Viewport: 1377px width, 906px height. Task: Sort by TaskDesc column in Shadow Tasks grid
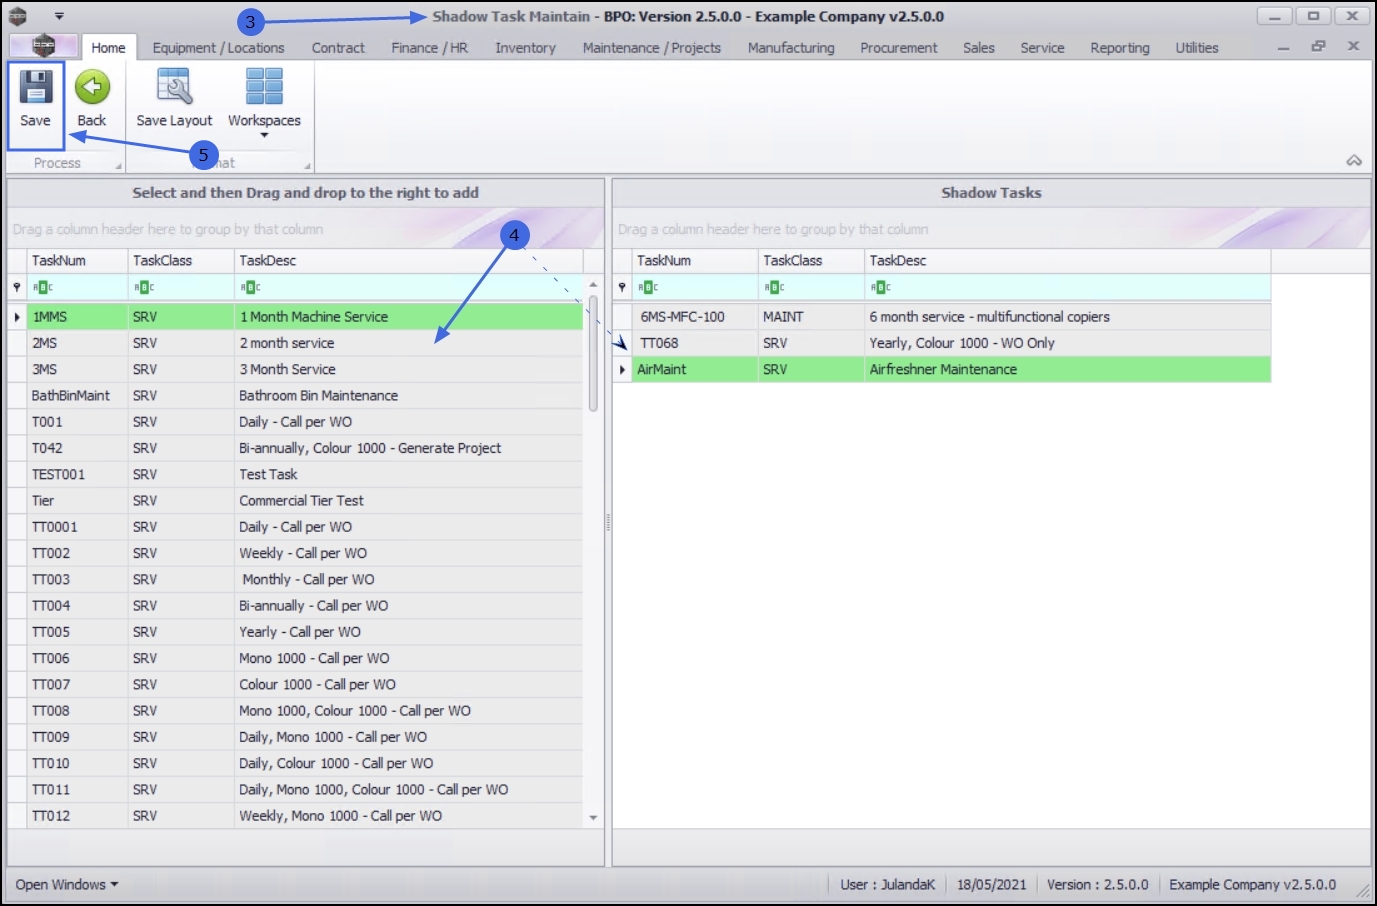coord(1068,261)
